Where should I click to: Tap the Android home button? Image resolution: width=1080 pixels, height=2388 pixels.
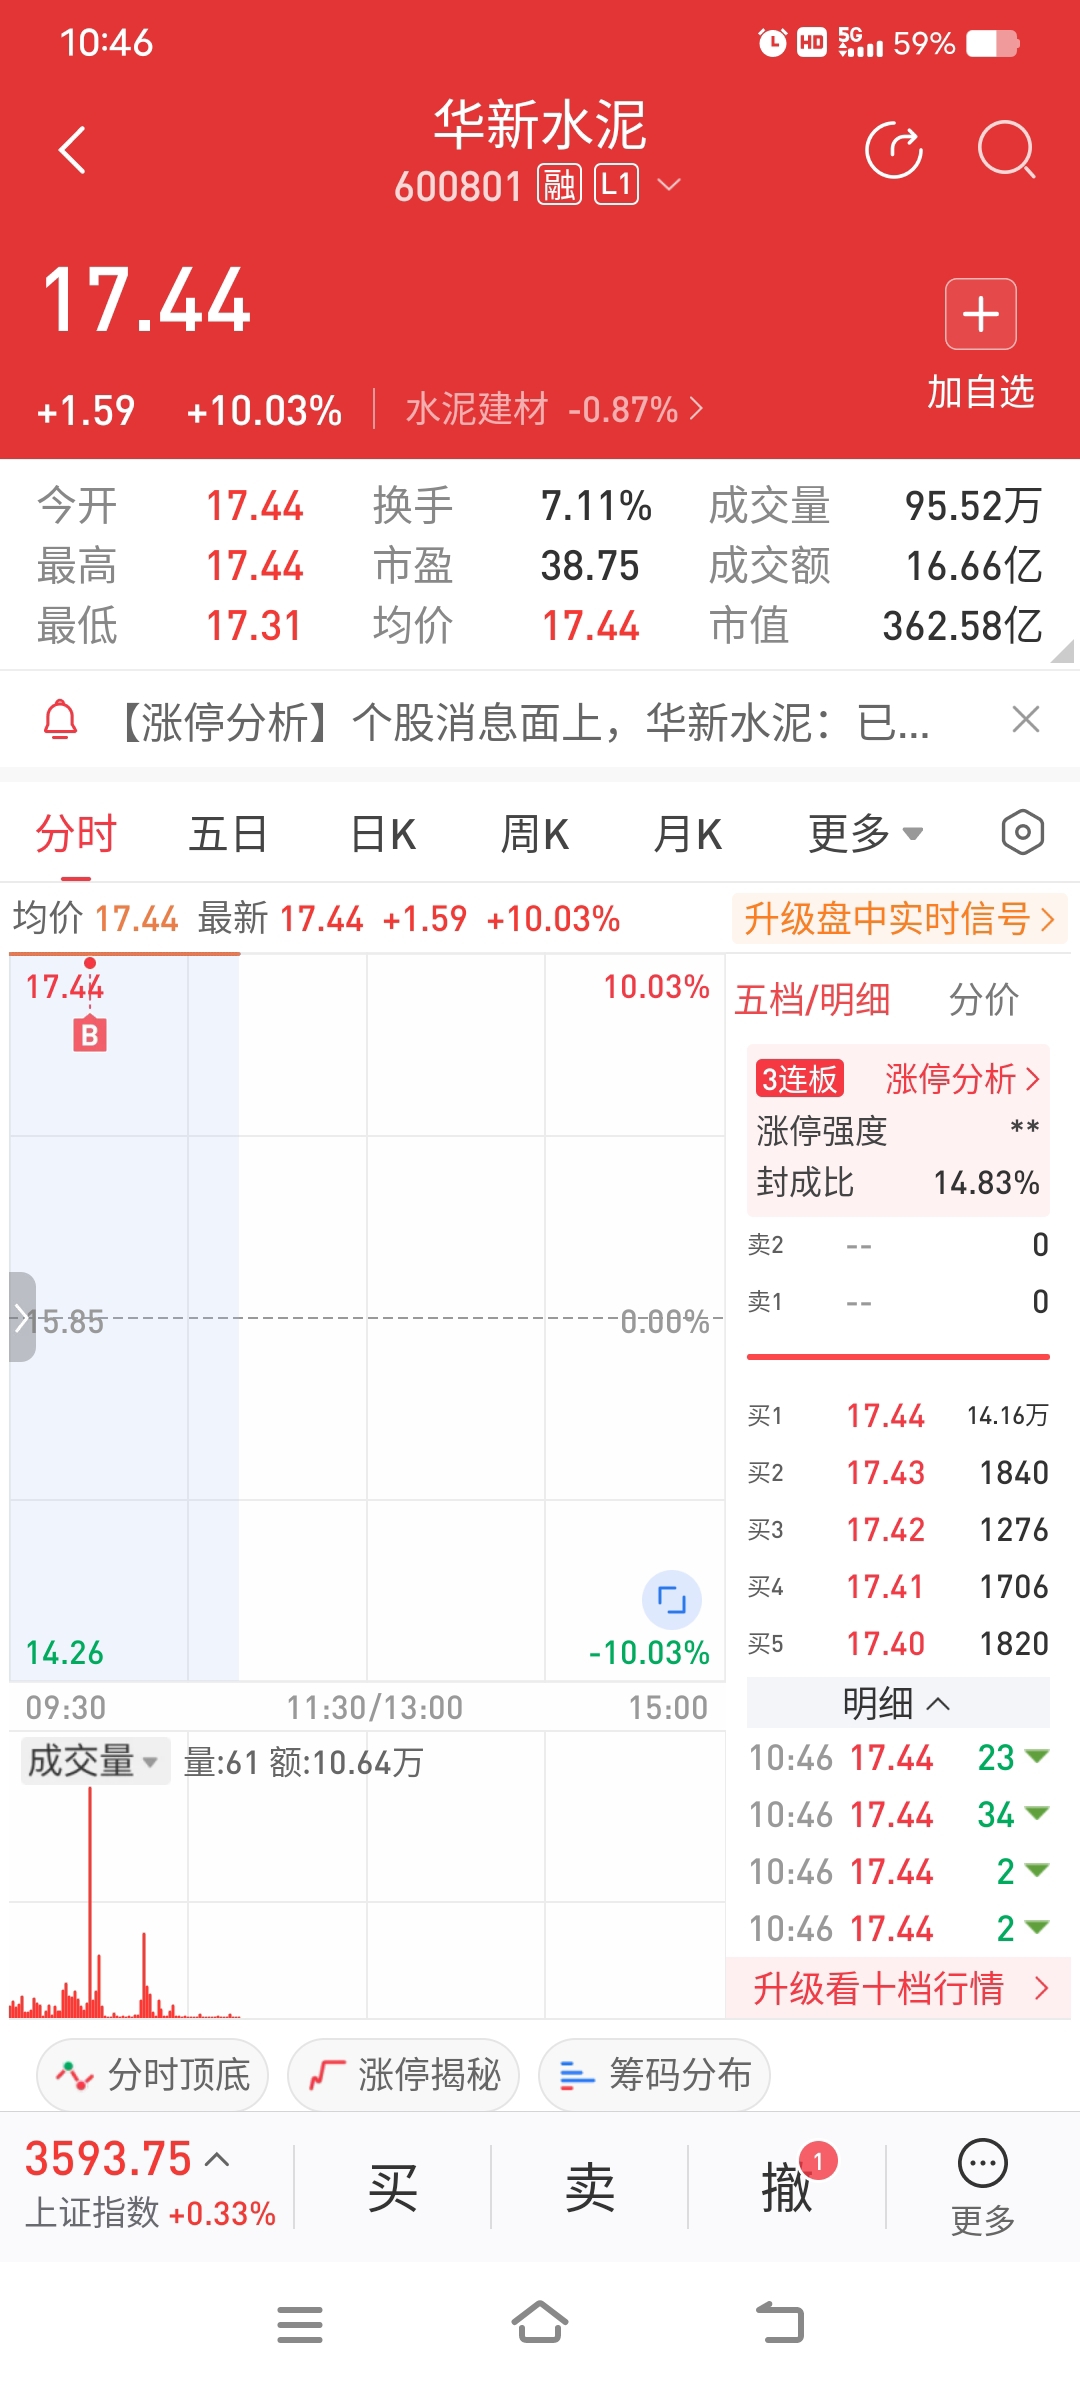[540, 2323]
